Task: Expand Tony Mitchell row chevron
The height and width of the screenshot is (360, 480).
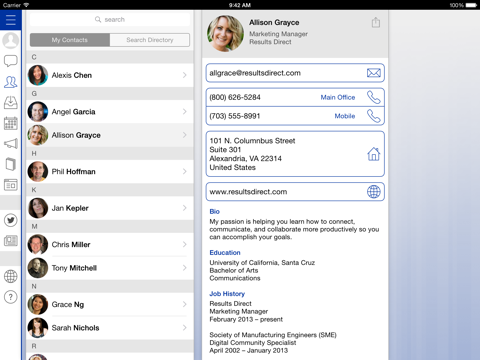Action: point(185,268)
